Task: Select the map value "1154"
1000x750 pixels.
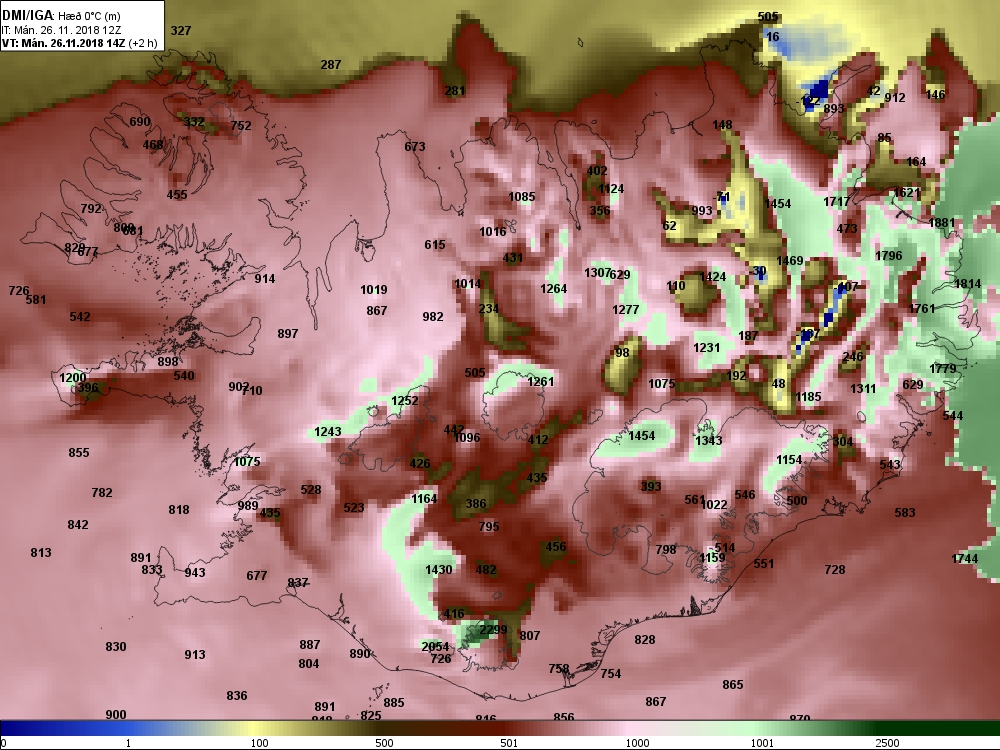Action: [x=789, y=460]
